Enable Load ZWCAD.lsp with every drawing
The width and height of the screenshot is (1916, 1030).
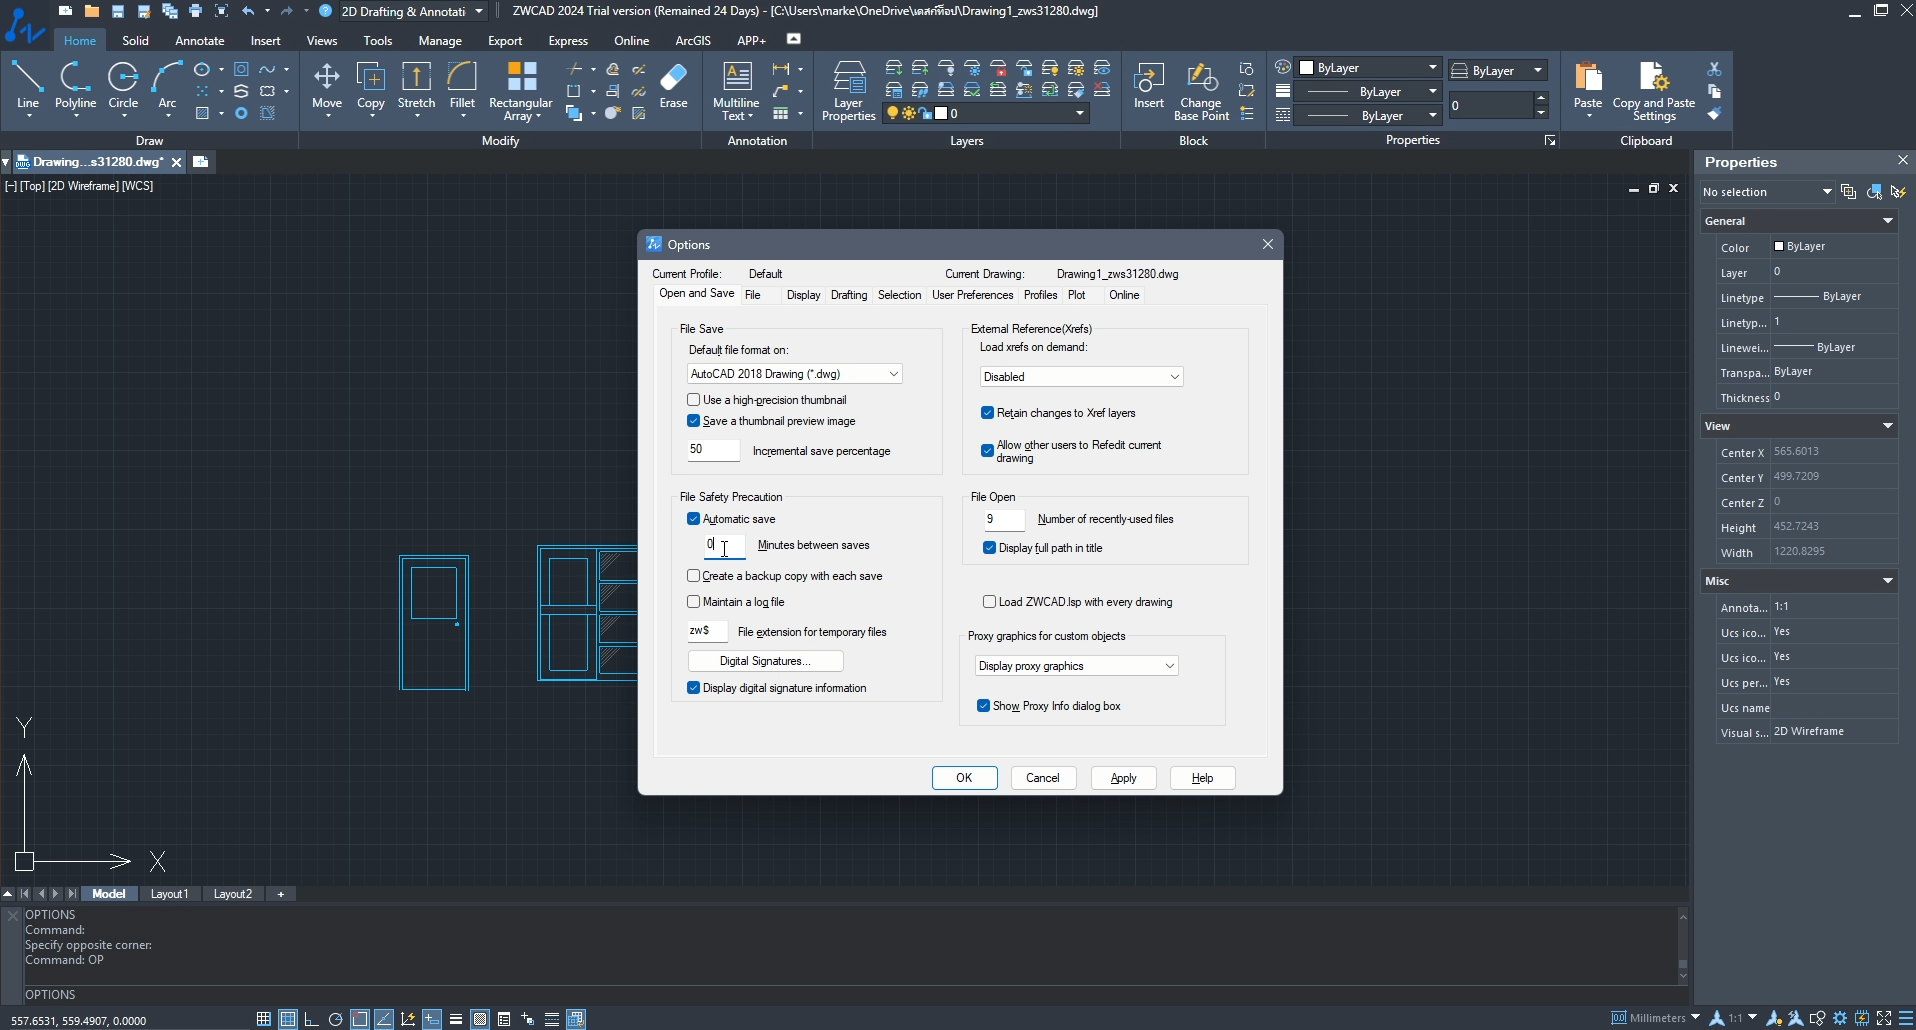coord(989,602)
